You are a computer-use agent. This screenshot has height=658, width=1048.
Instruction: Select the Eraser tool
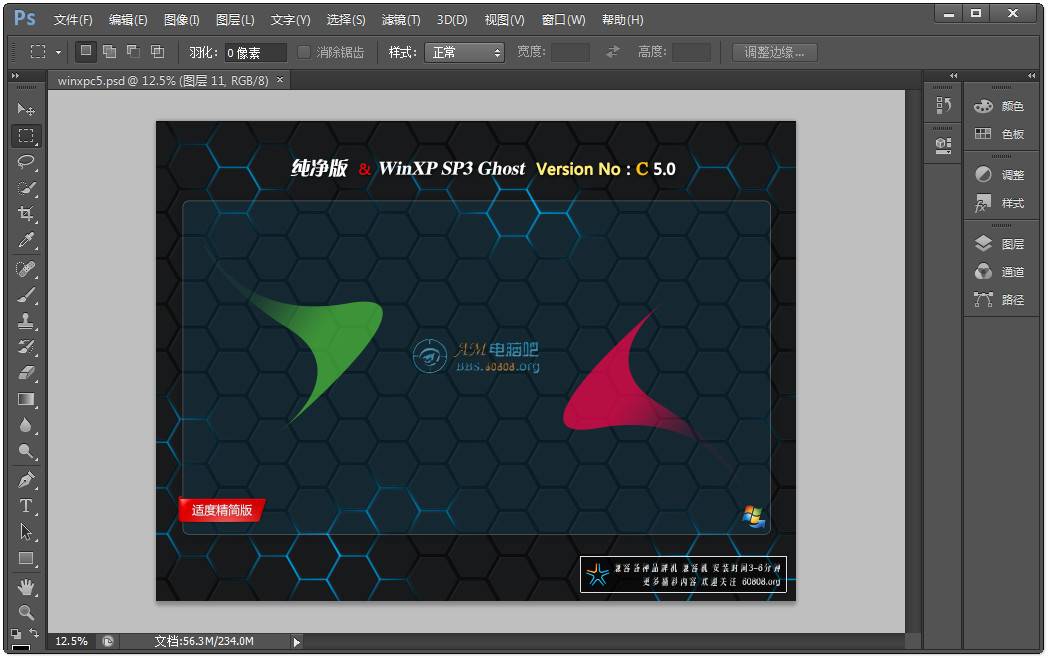tap(26, 373)
